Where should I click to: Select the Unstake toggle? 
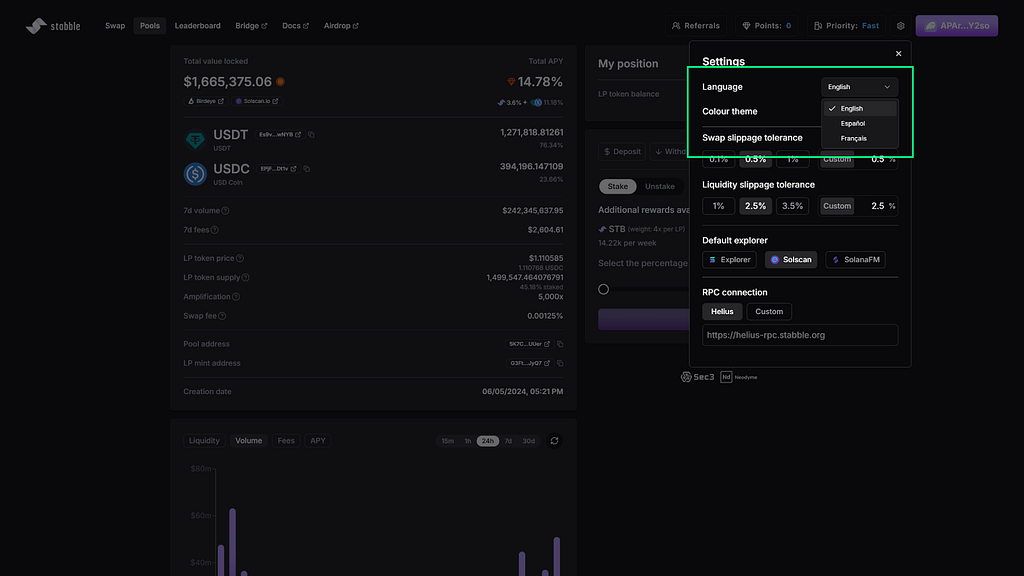tap(660, 186)
